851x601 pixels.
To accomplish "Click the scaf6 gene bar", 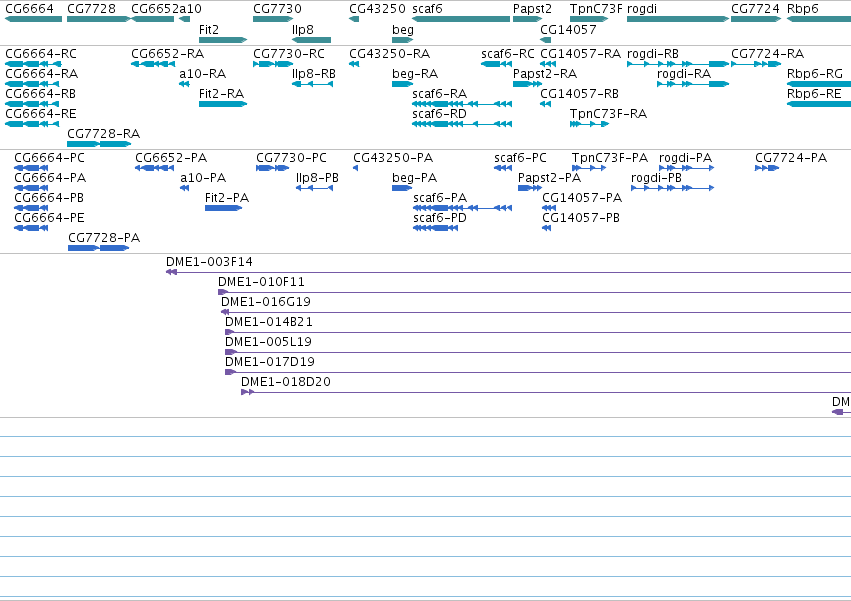I will pos(461,19).
